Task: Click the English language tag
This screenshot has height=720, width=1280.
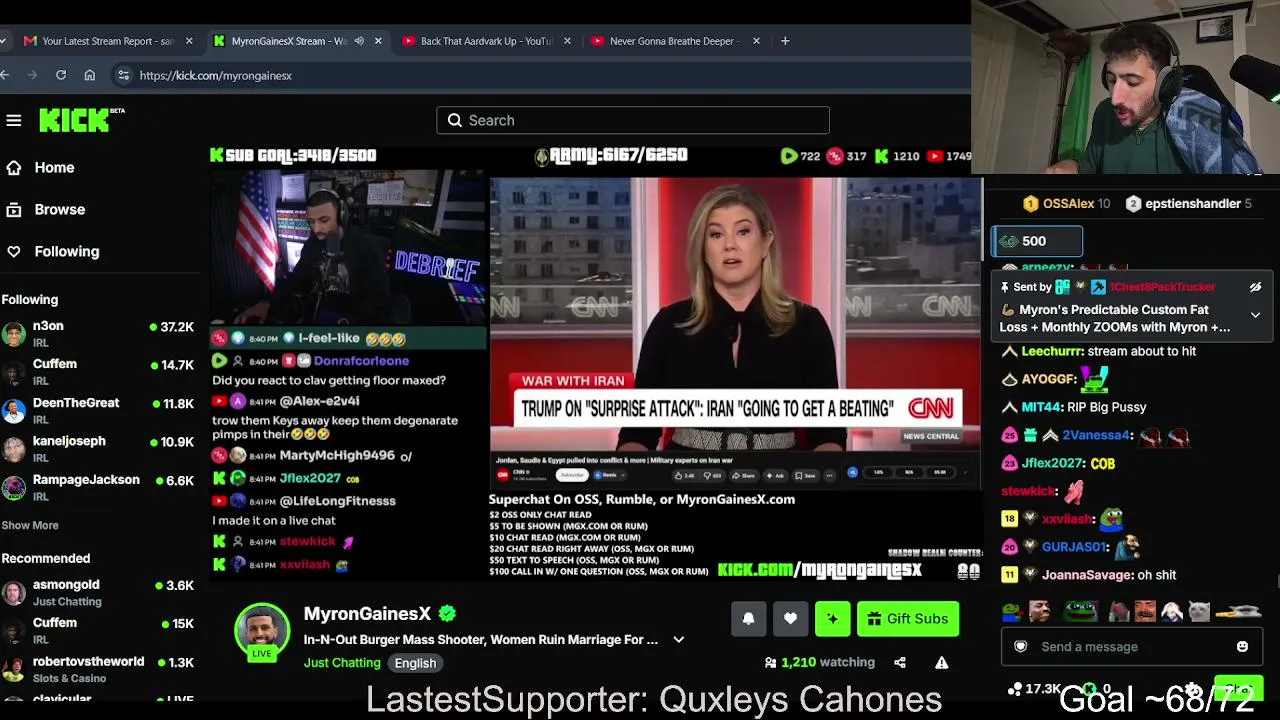Action: click(x=415, y=663)
